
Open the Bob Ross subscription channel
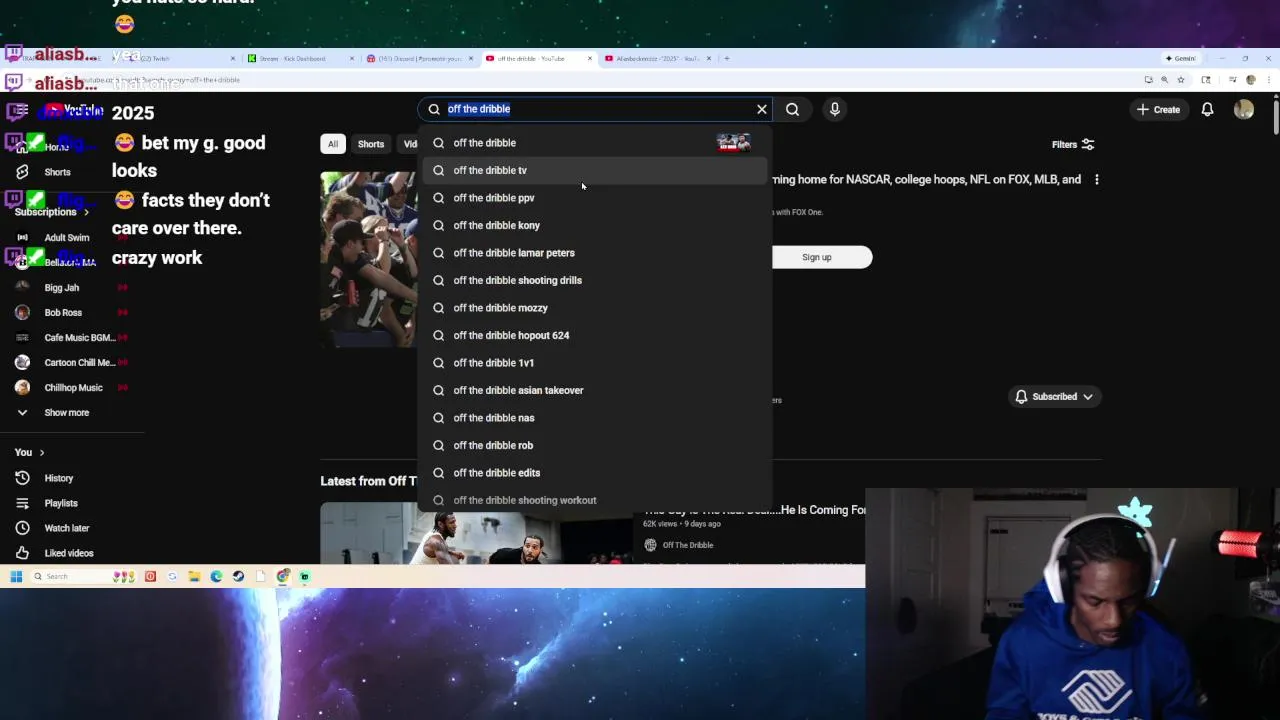tap(63, 313)
